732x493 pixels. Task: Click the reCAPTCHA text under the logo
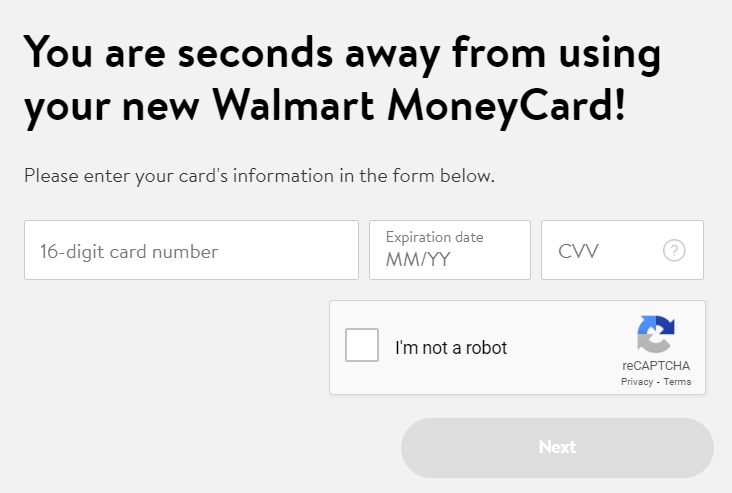(656, 366)
